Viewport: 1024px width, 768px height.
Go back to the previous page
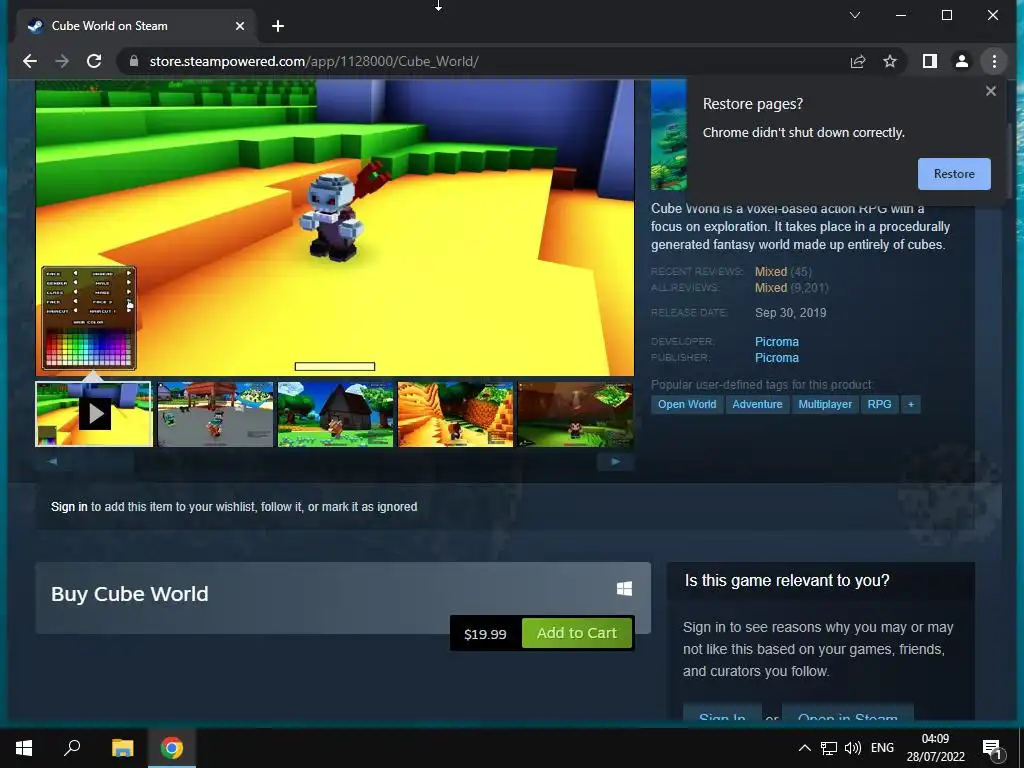tap(29, 61)
